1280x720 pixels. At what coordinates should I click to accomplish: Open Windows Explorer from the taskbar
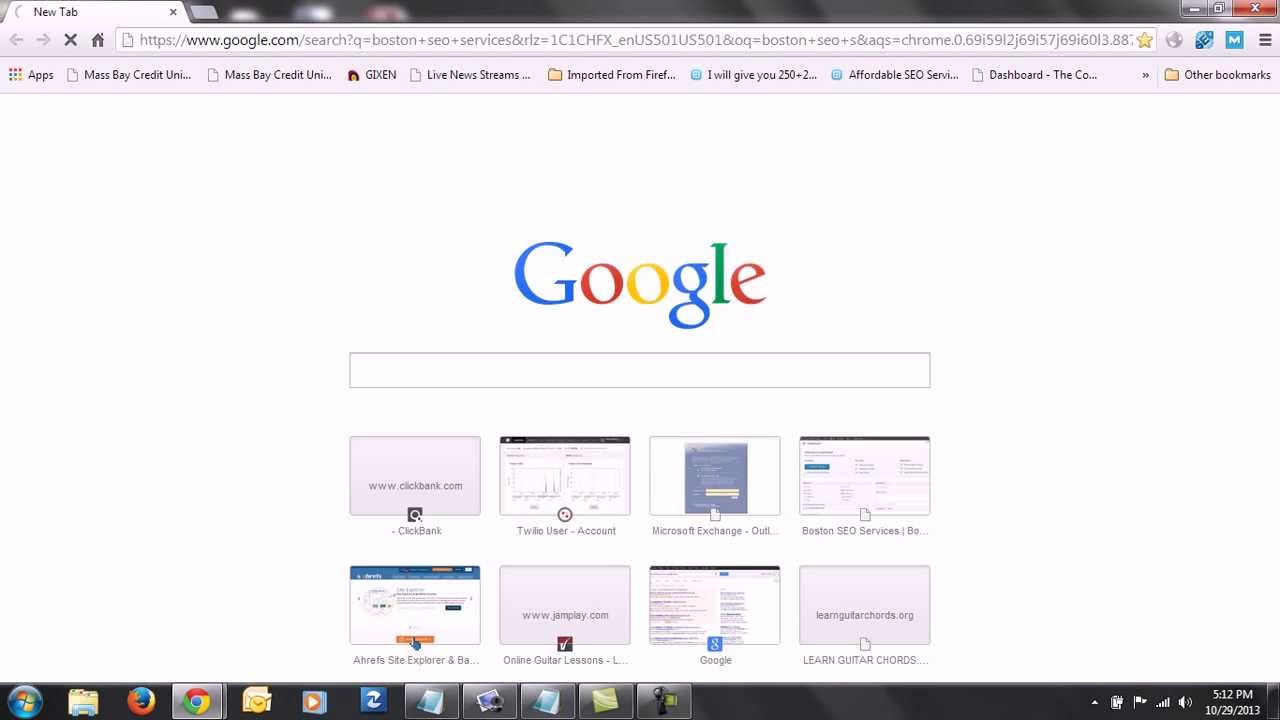pos(83,702)
